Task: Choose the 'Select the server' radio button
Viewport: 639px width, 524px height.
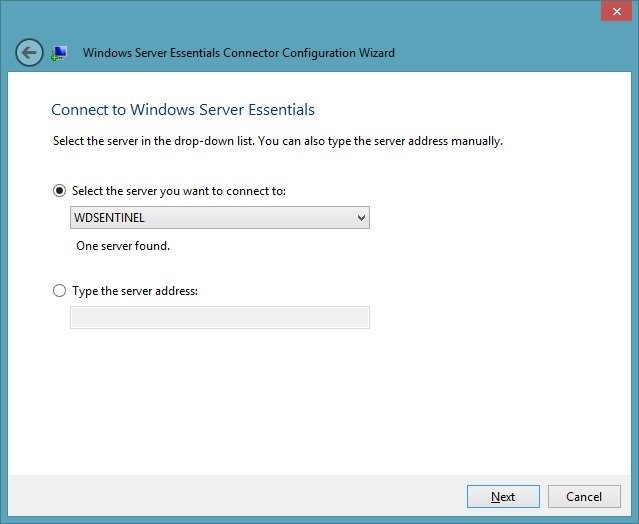Action: point(59,191)
